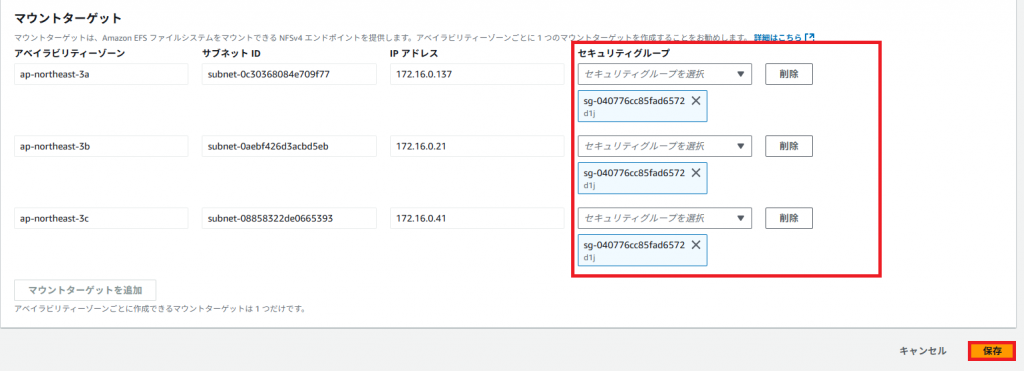The image size is (1024, 371).
Task: Open the 詳細はこちら link
Action: point(784,38)
